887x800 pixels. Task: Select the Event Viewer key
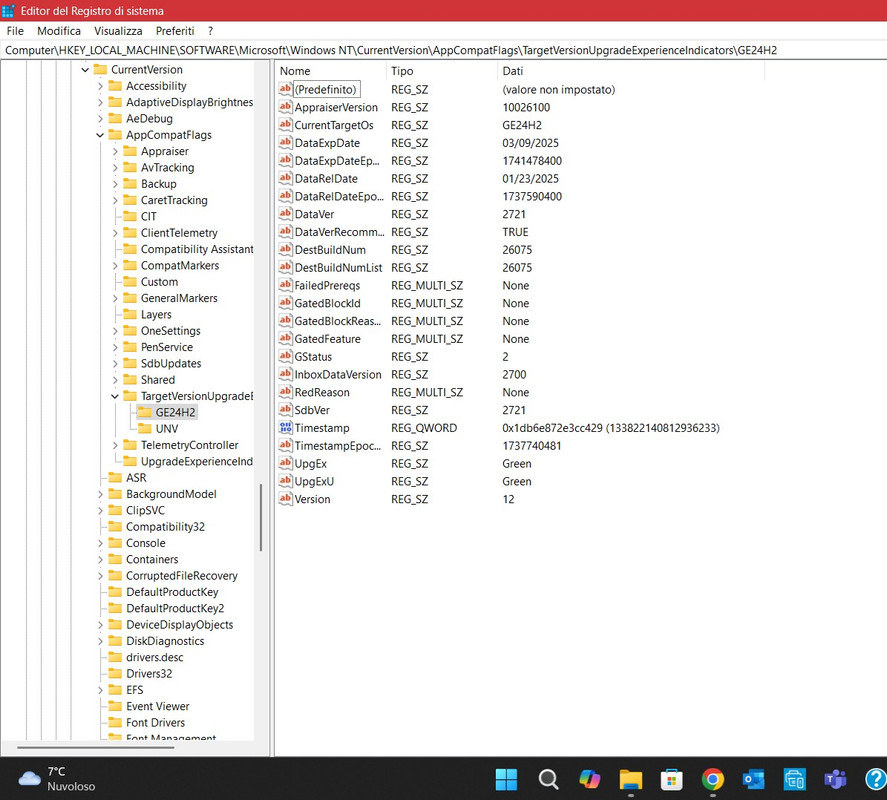coord(157,706)
